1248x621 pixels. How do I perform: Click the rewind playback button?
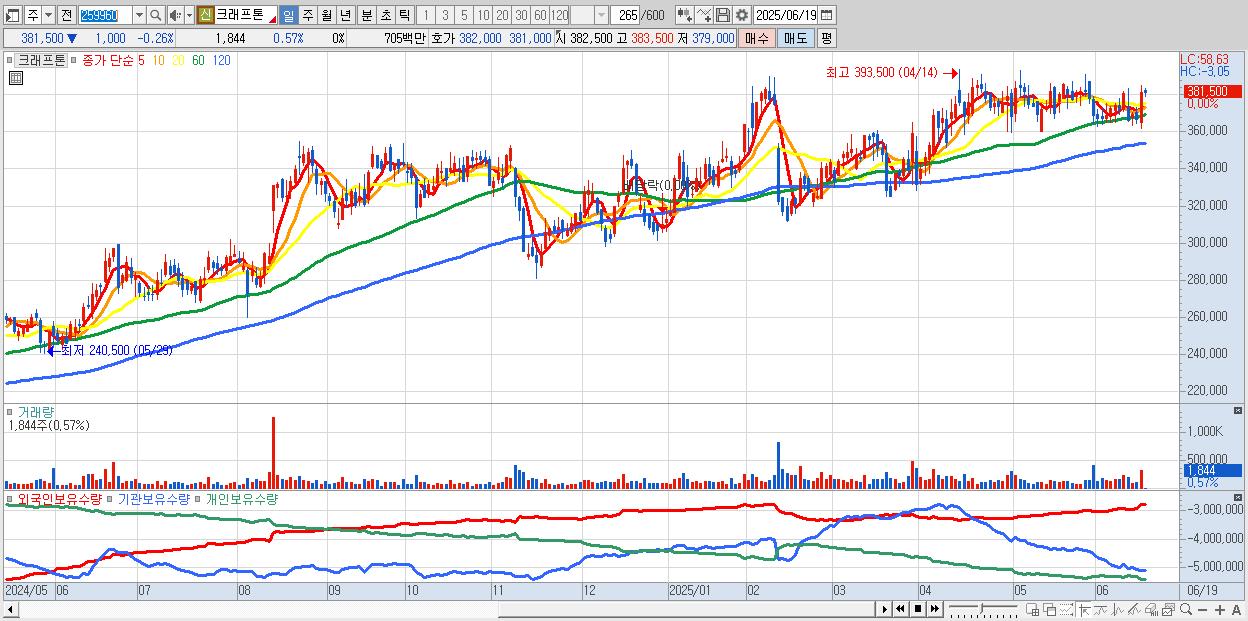click(900, 609)
